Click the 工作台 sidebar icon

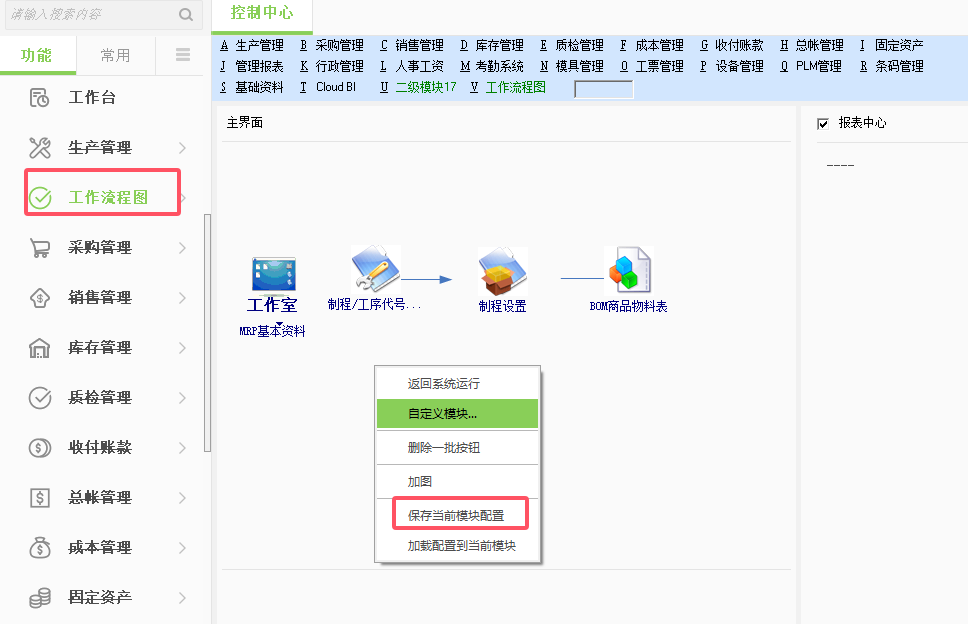pyautogui.click(x=40, y=98)
